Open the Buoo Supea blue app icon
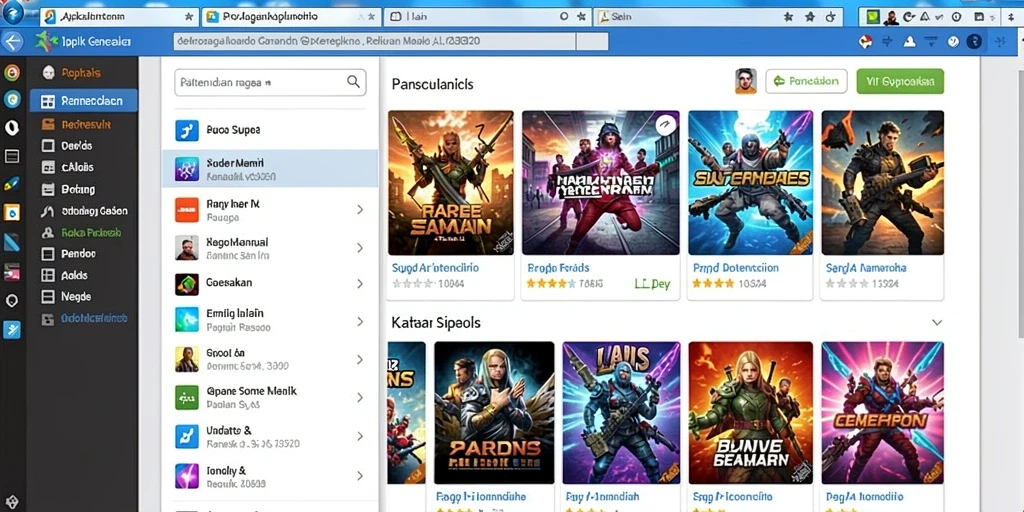1024x512 pixels. click(x=187, y=131)
